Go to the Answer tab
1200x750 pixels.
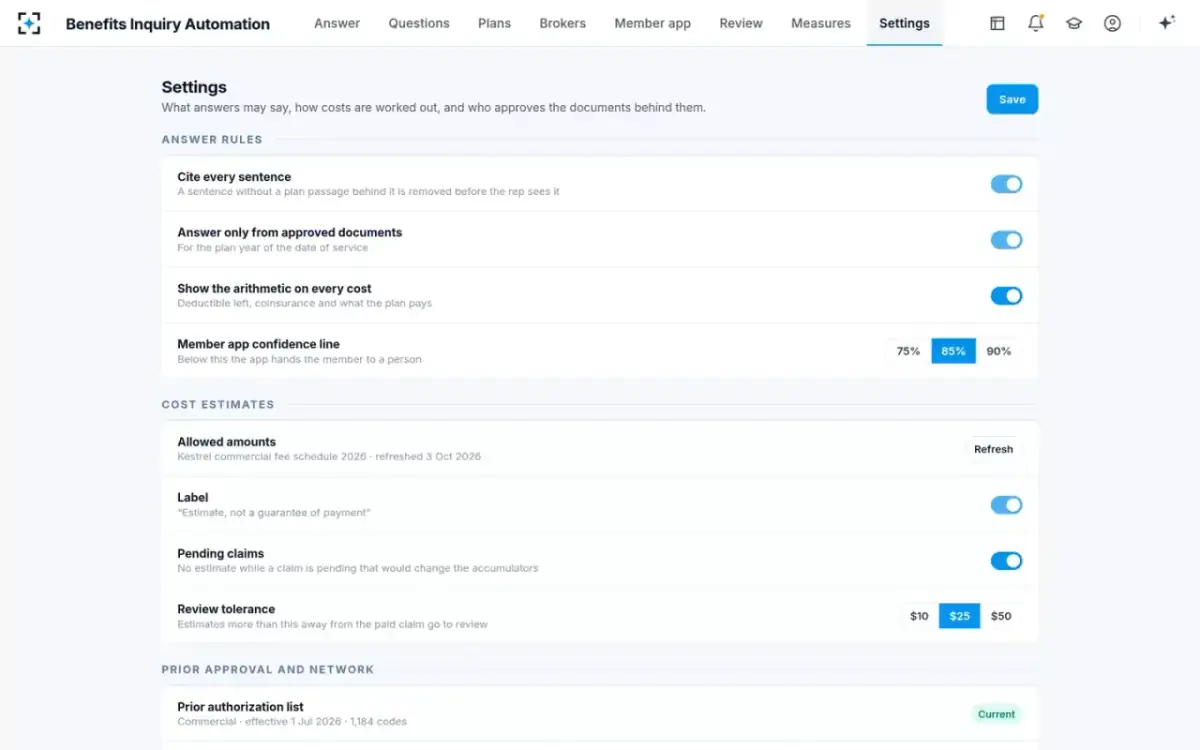pos(337,23)
